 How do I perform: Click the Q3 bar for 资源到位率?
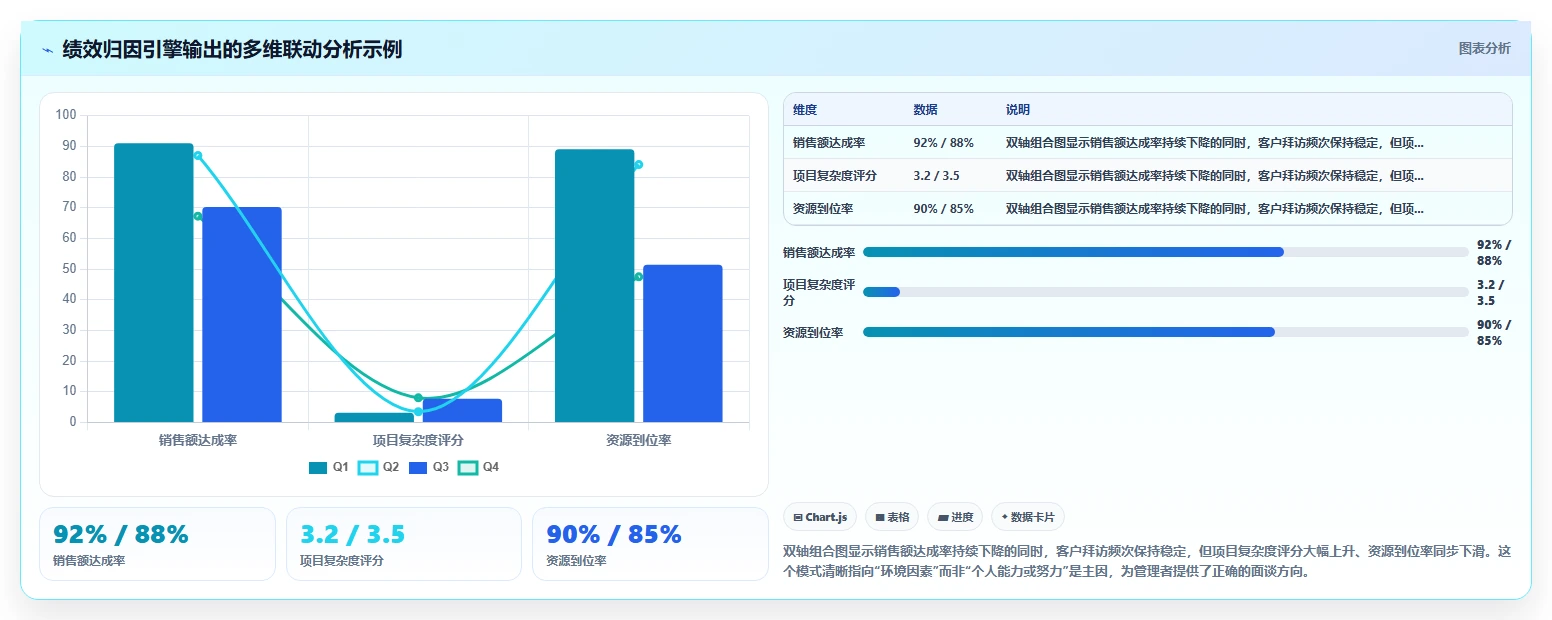coord(683,344)
